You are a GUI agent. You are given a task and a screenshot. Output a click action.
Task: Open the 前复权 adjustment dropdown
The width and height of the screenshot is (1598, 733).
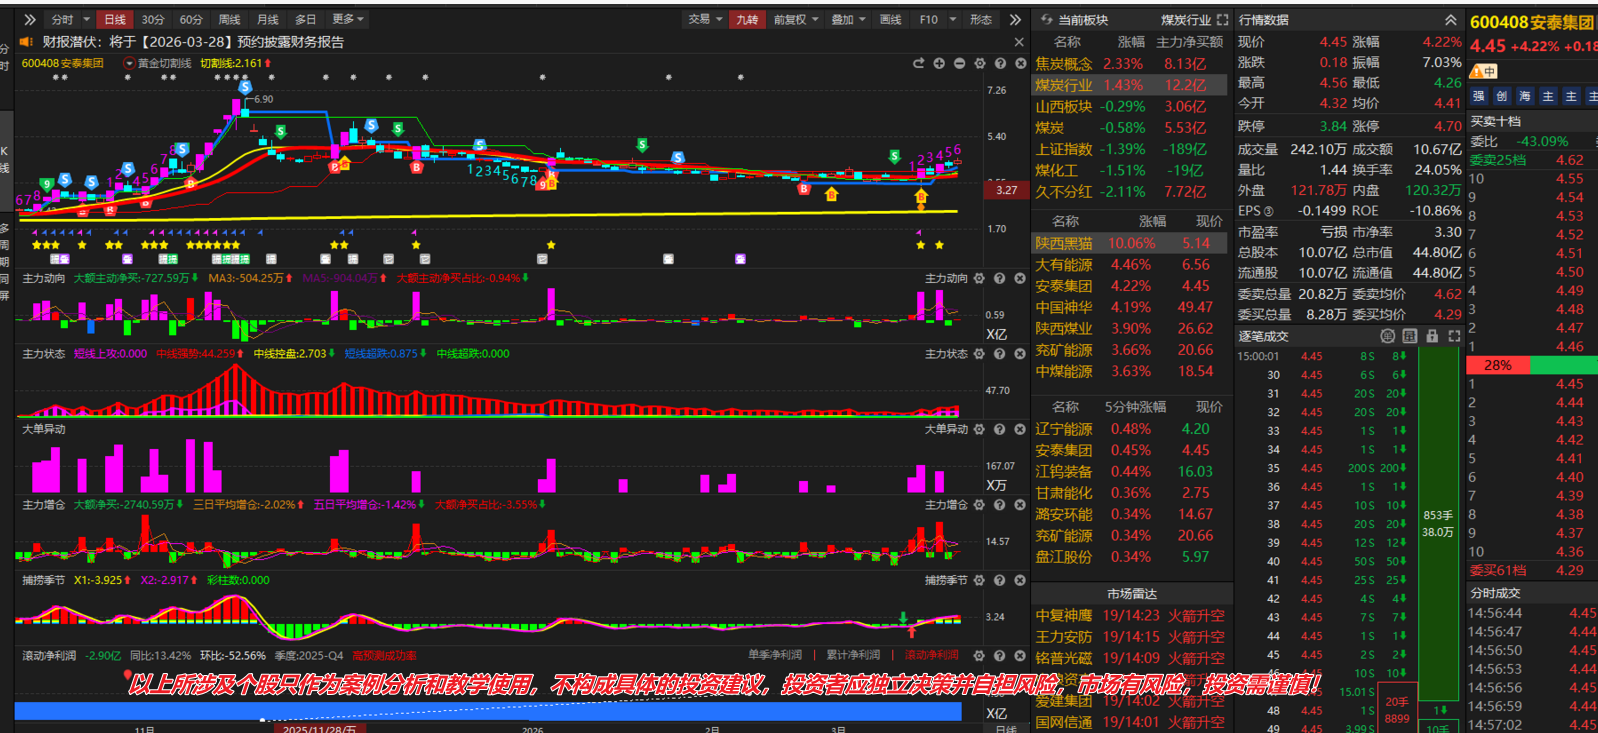point(795,20)
